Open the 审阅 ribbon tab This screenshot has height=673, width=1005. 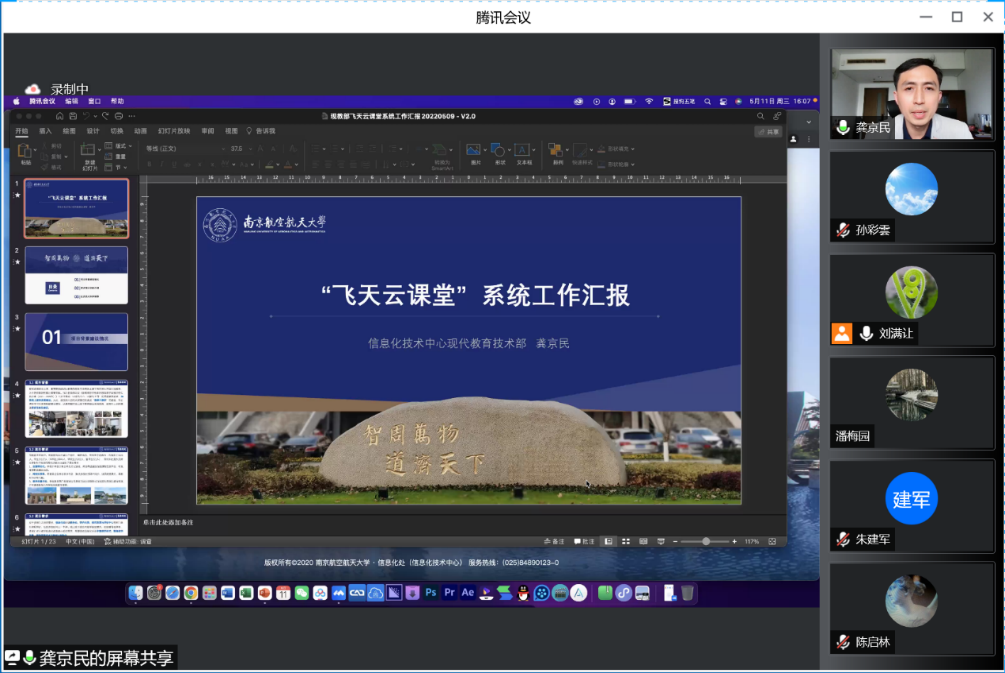[208, 131]
